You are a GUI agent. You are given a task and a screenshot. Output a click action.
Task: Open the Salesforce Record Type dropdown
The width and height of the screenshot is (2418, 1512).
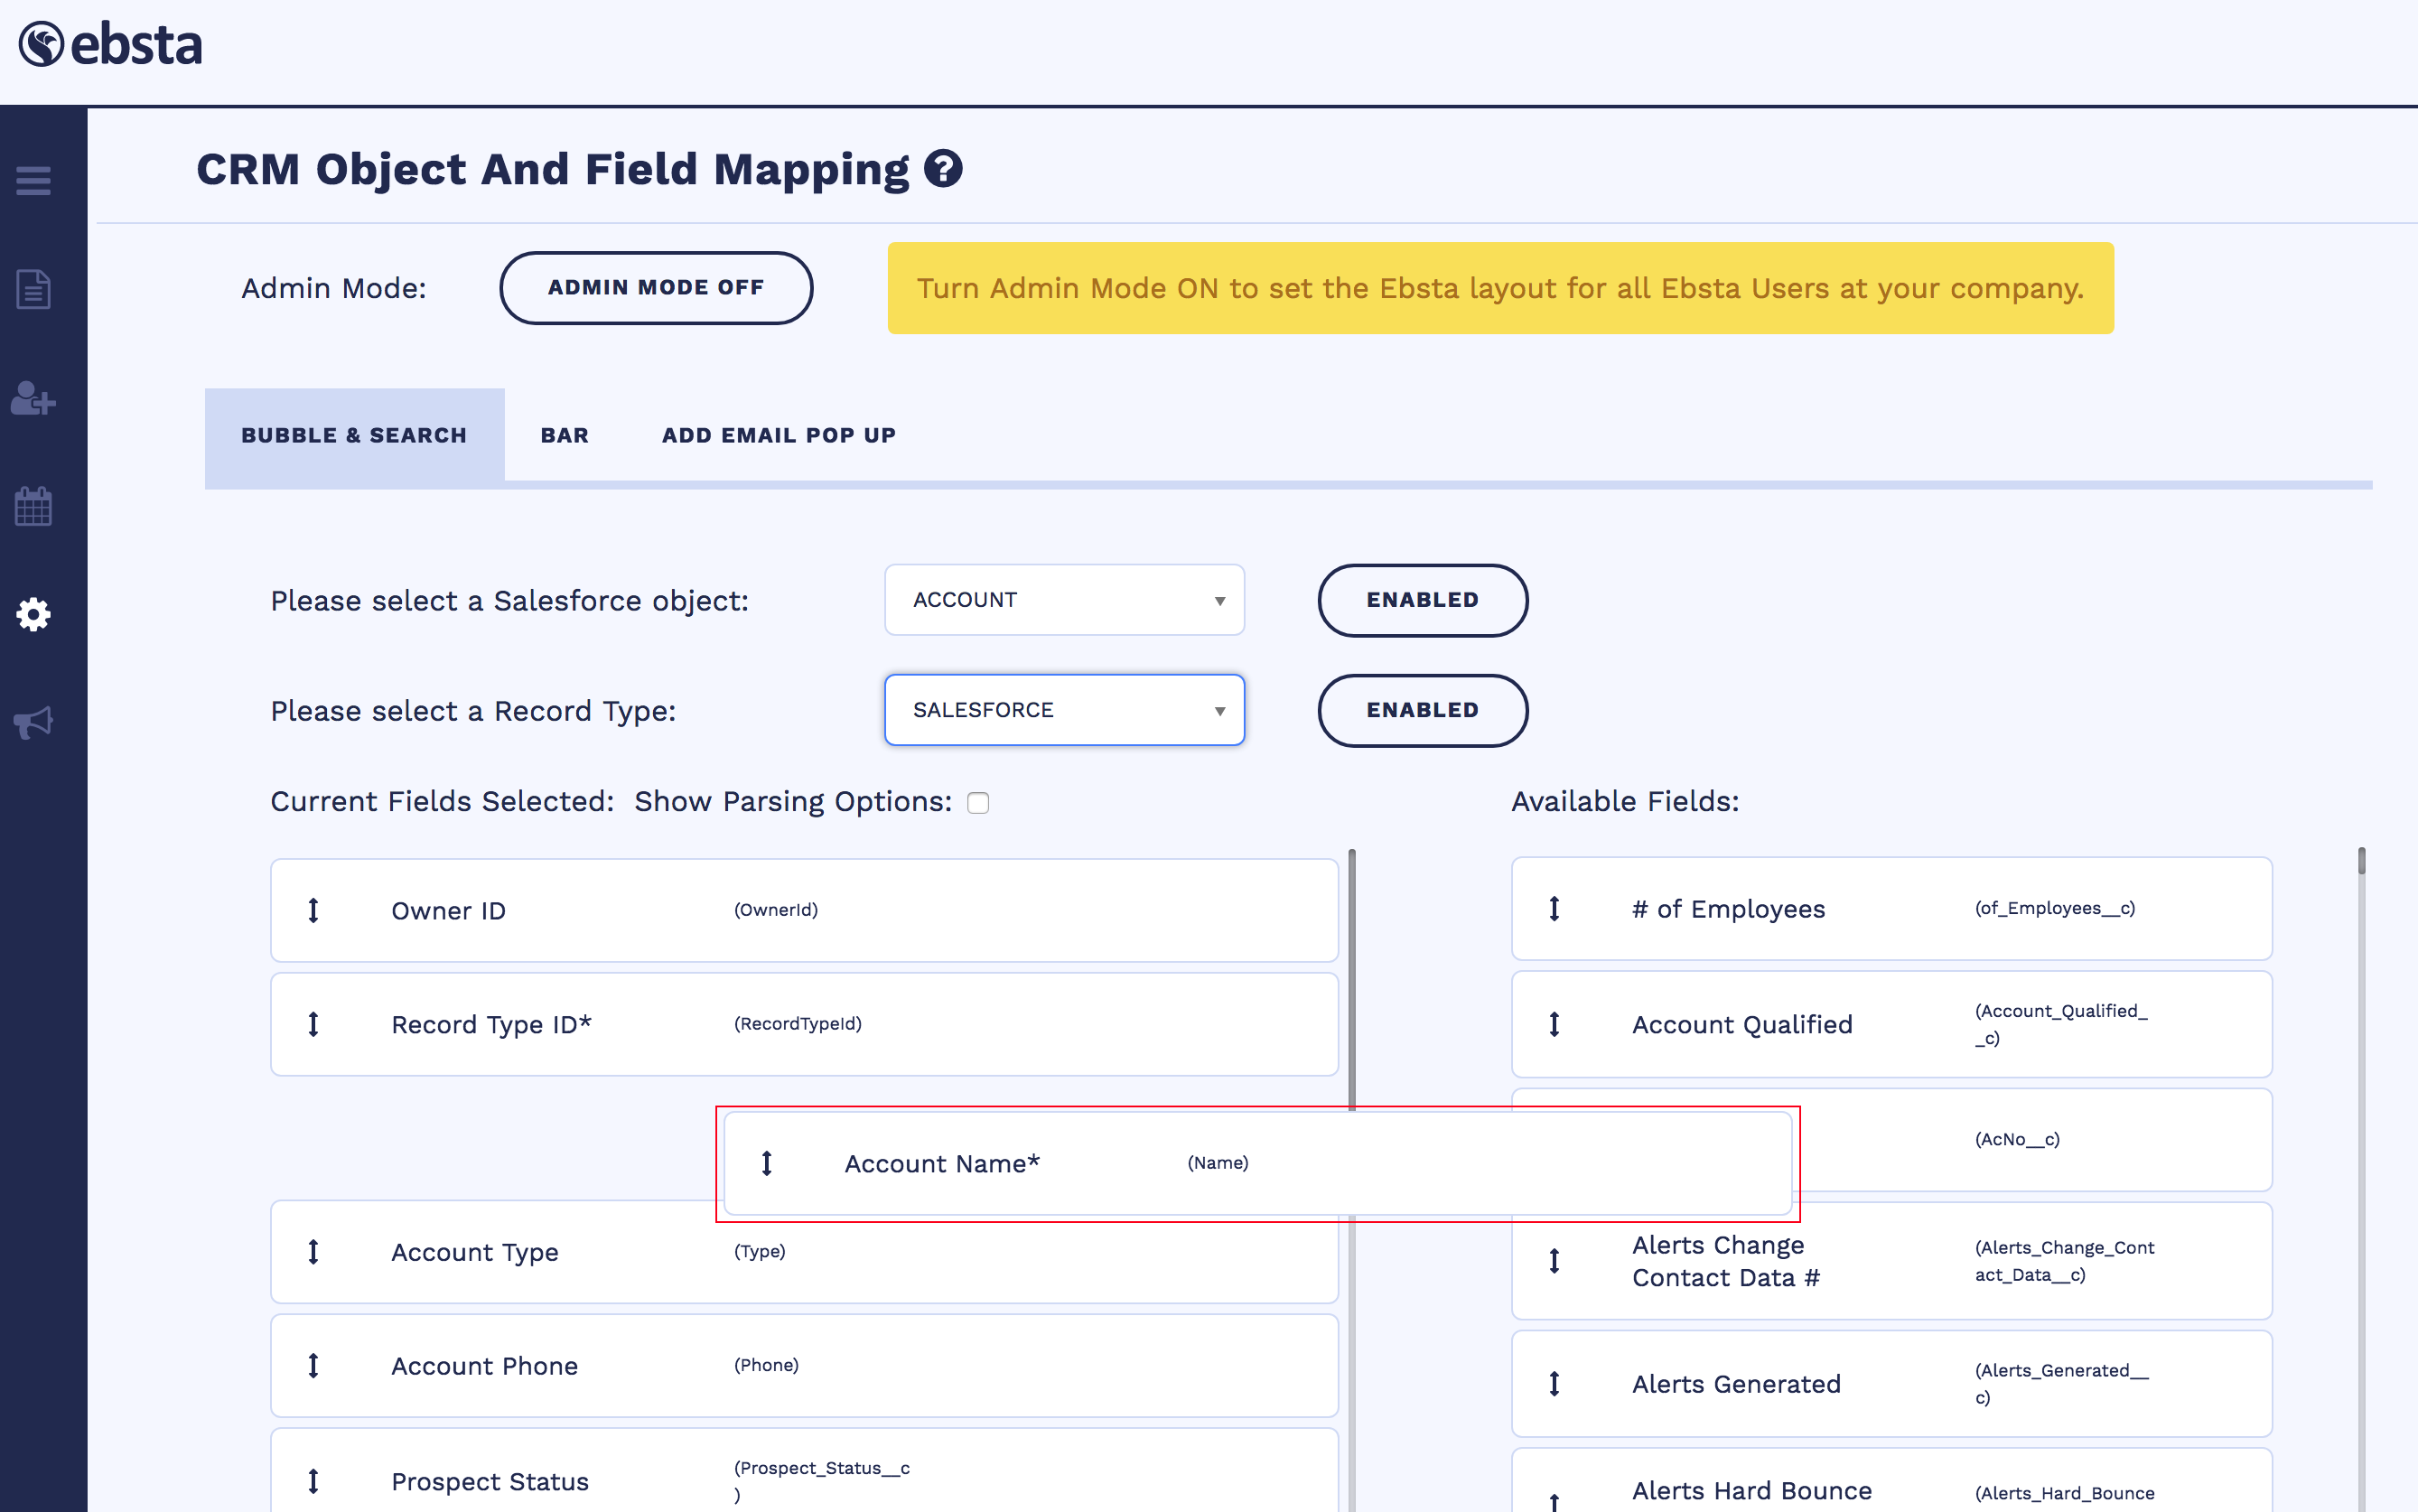(x=1064, y=710)
